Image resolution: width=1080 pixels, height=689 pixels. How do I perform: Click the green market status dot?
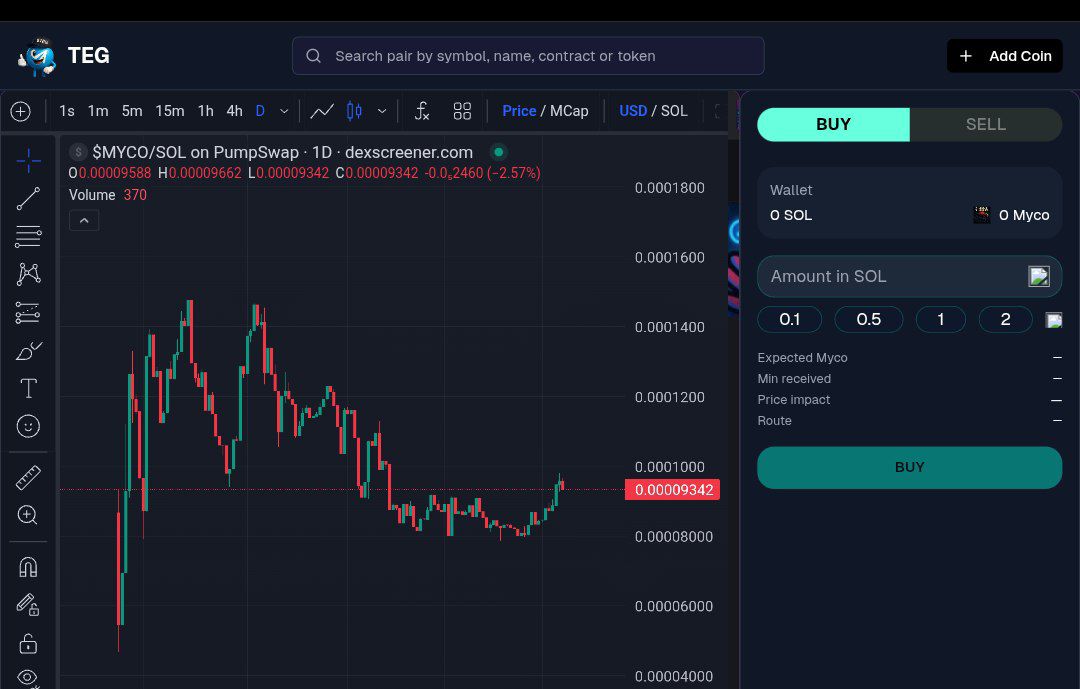499,152
